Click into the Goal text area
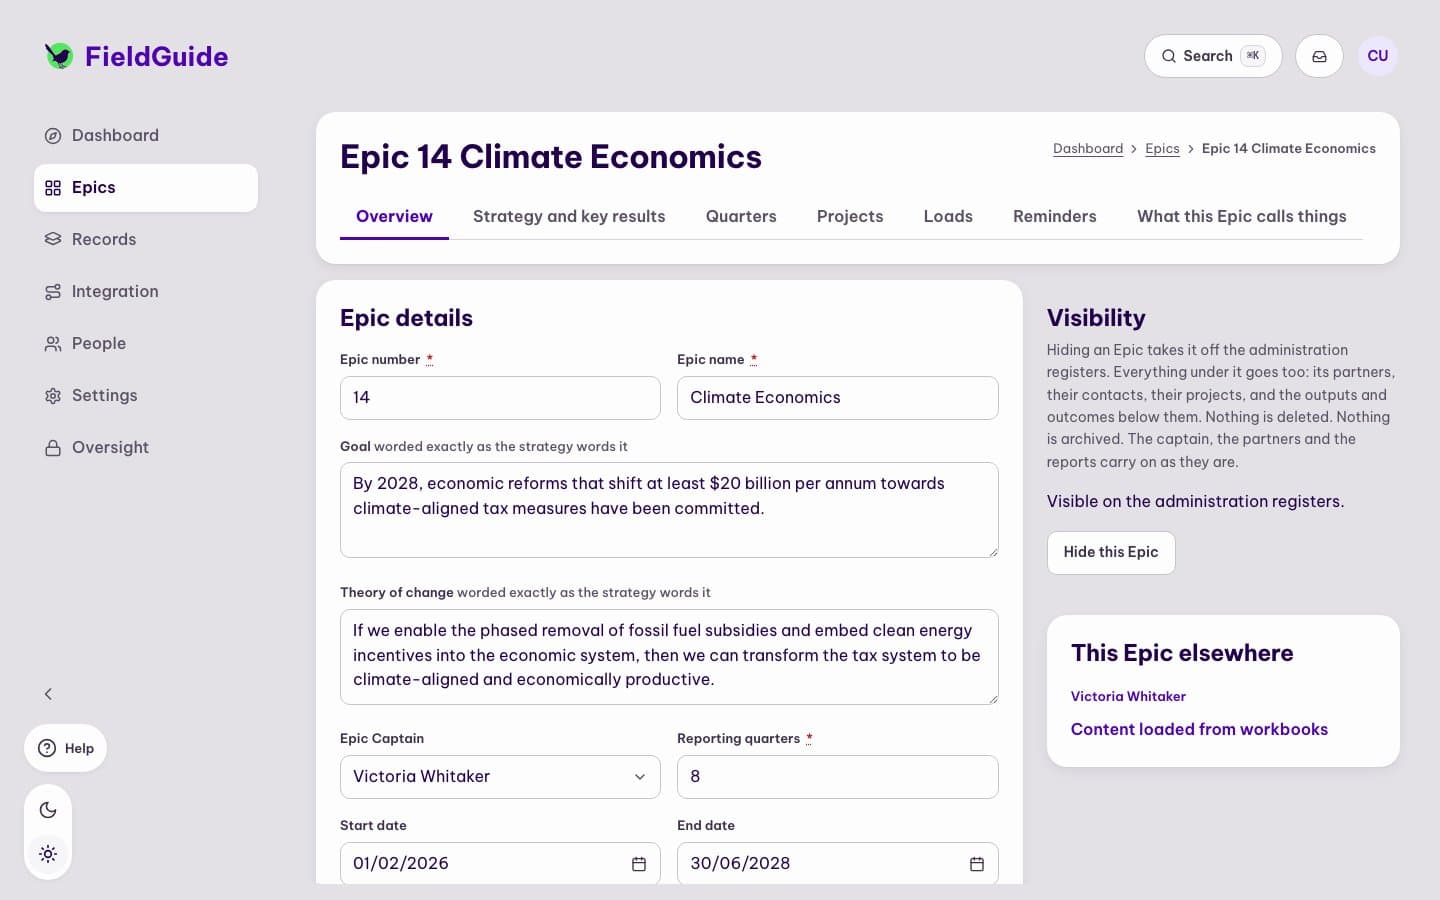The width and height of the screenshot is (1440, 900). tap(669, 510)
